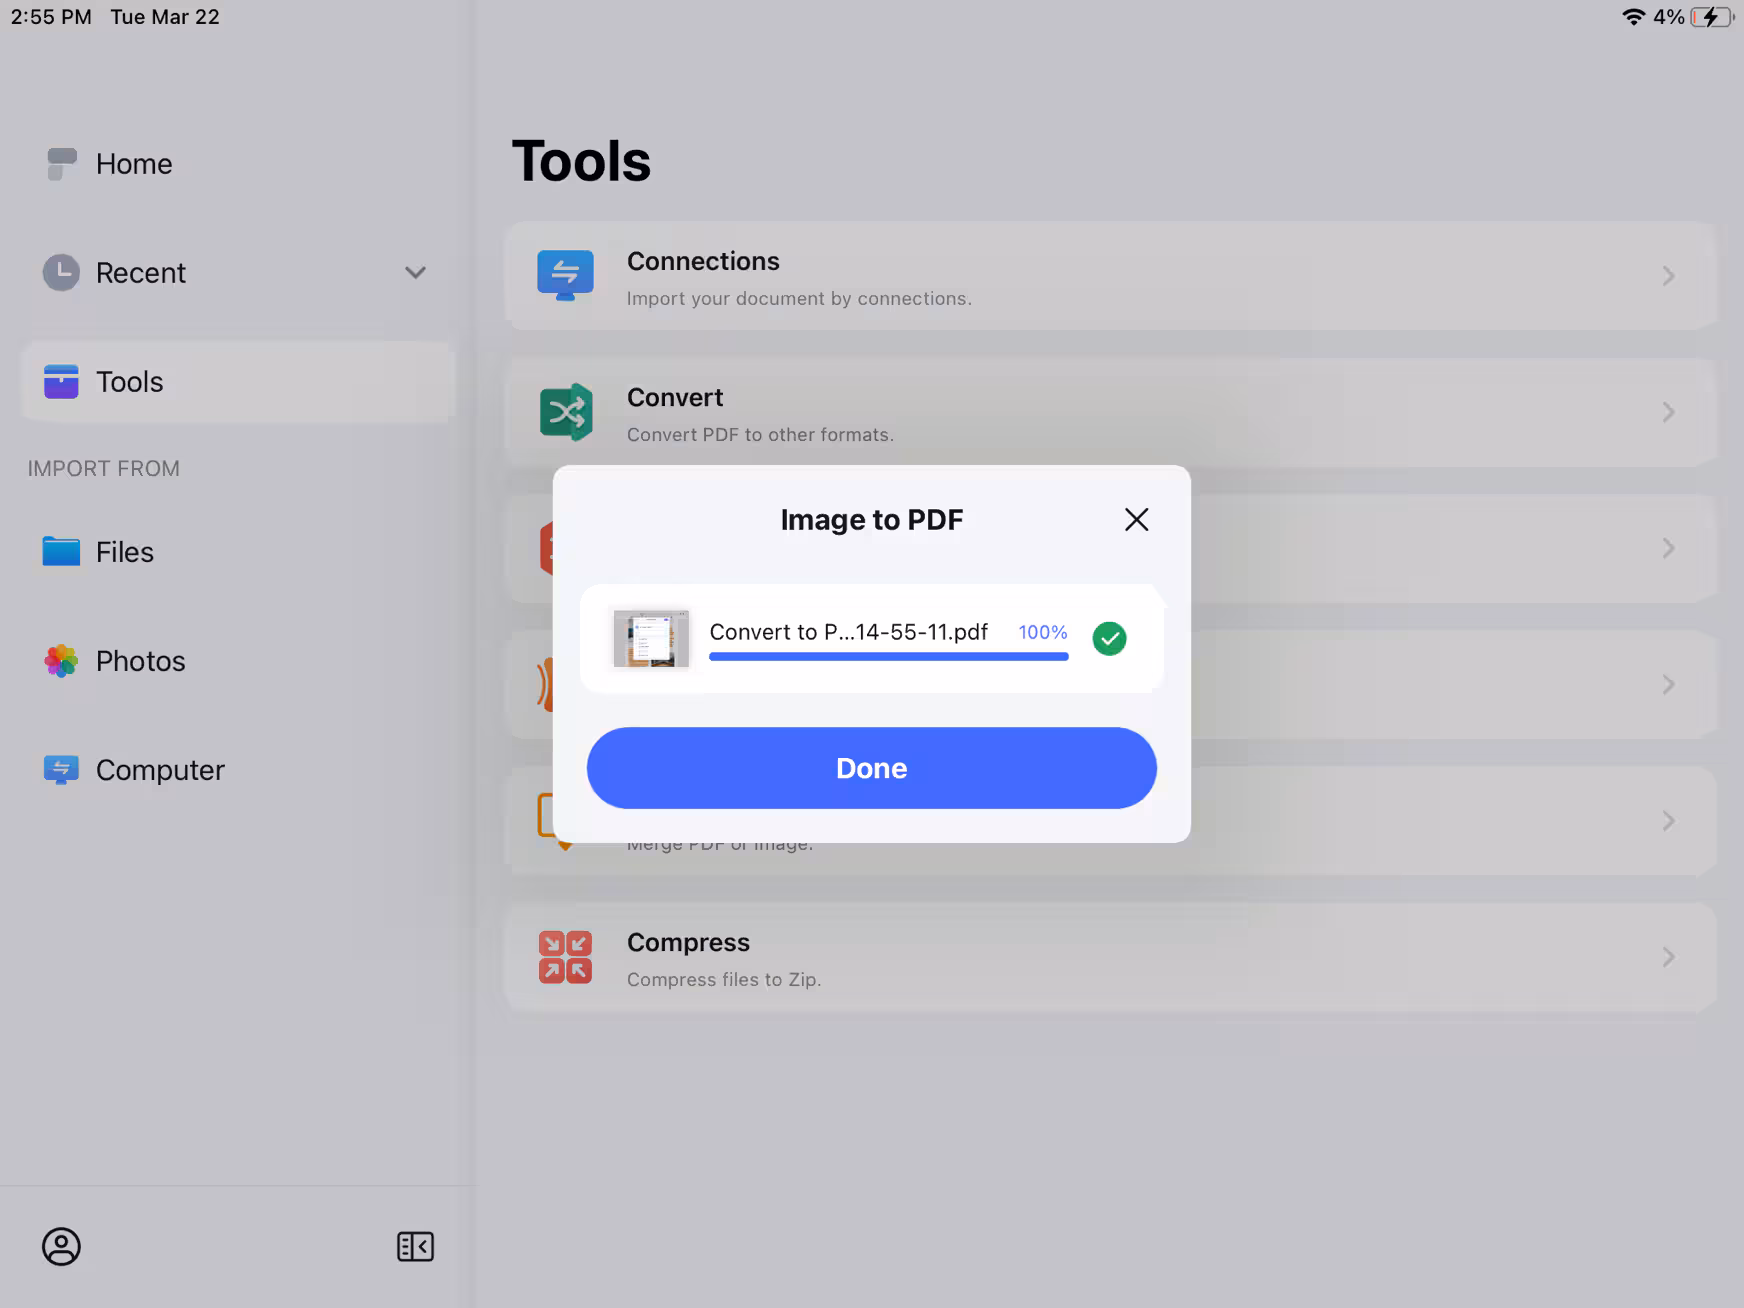Viewport: 1744px width, 1308px height.
Task: Open the Convert tool
Action: point(1111,412)
